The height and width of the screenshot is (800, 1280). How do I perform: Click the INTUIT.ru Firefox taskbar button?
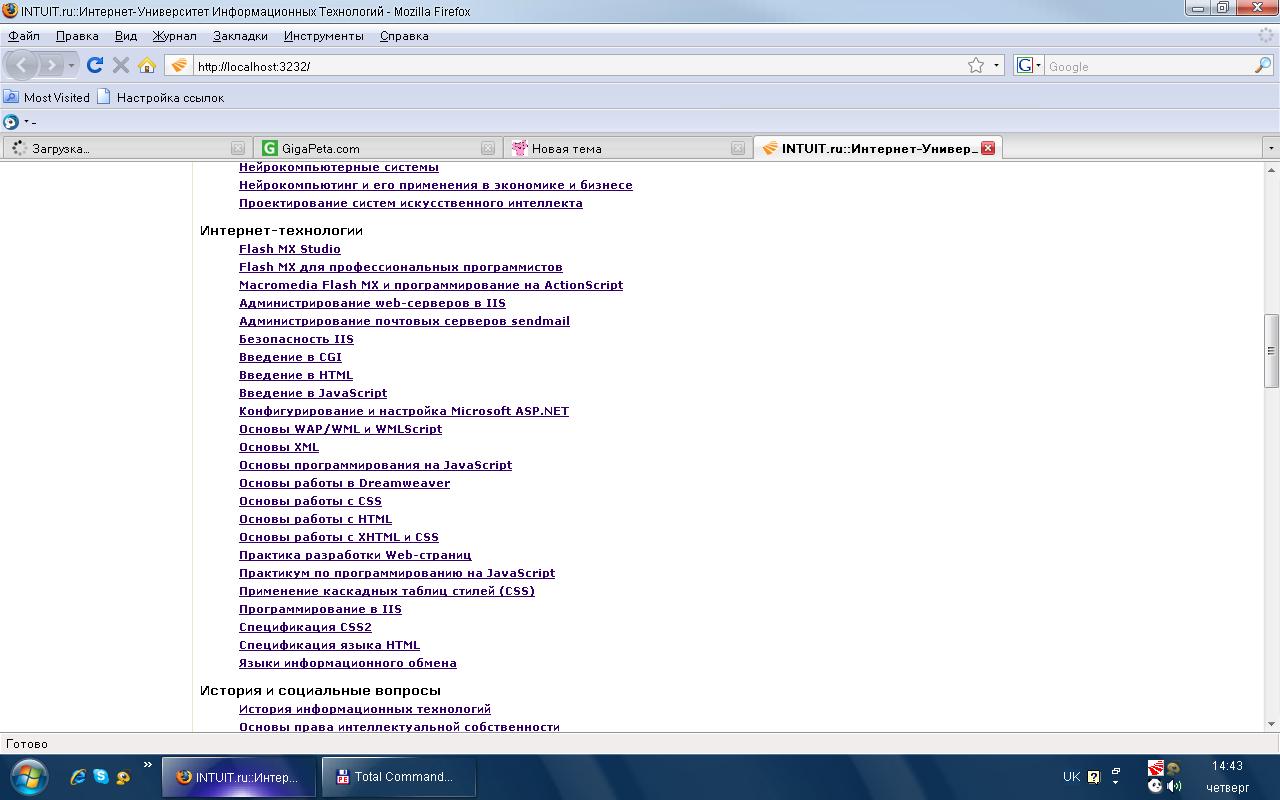[x=239, y=777]
